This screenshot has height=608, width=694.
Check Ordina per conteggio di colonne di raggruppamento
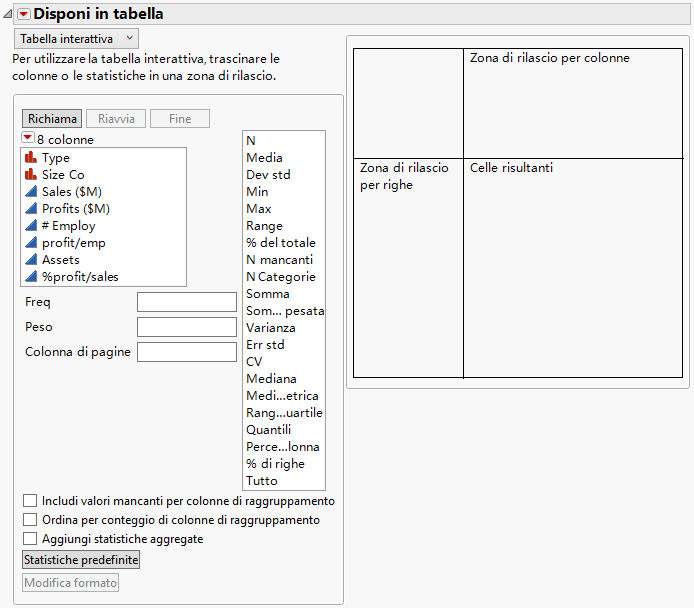[x=30, y=519]
